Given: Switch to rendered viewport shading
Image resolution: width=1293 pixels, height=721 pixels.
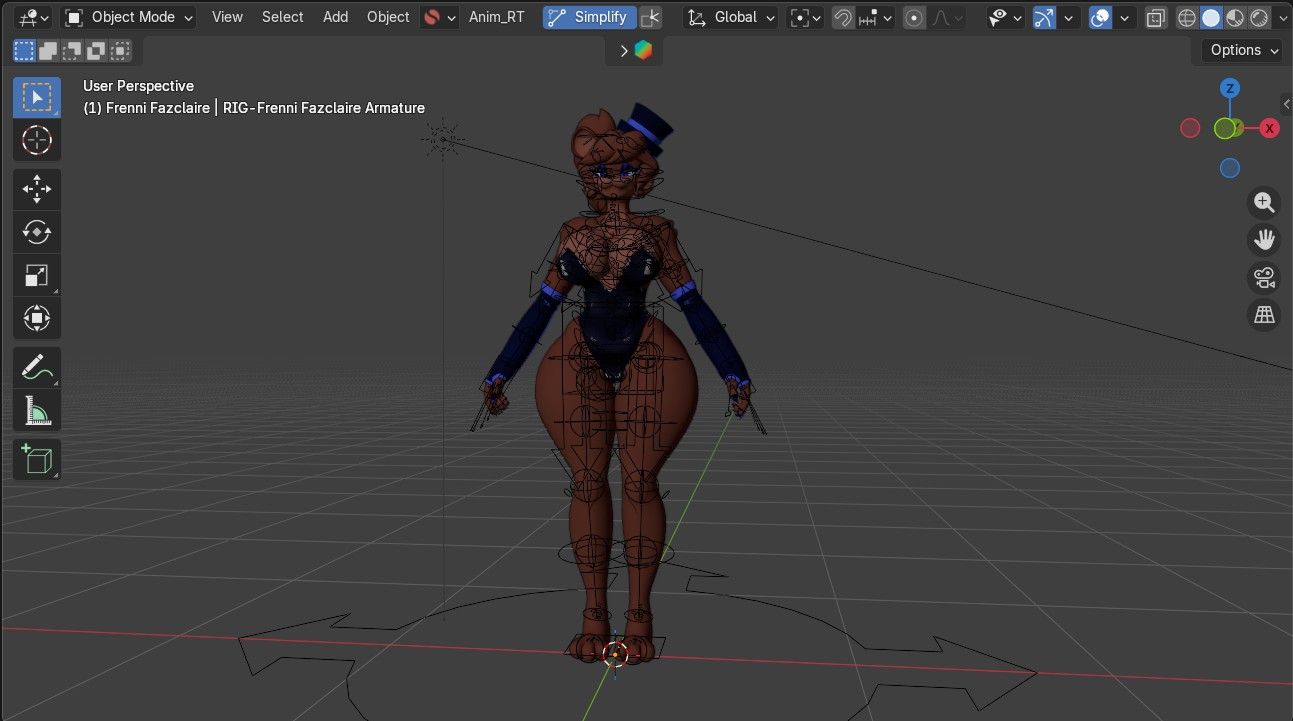Looking at the screenshot, I should coord(1259,17).
